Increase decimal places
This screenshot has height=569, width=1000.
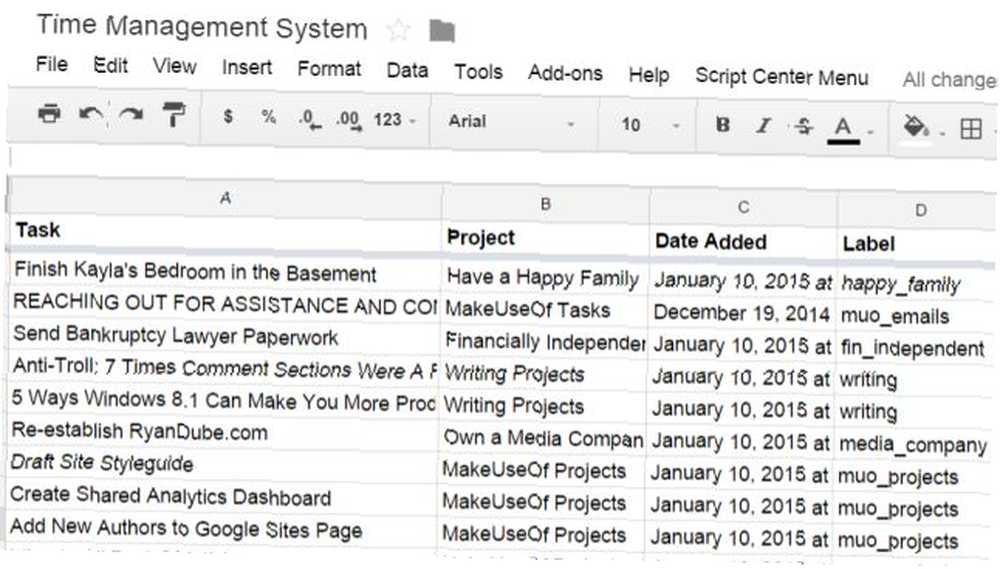coord(349,120)
